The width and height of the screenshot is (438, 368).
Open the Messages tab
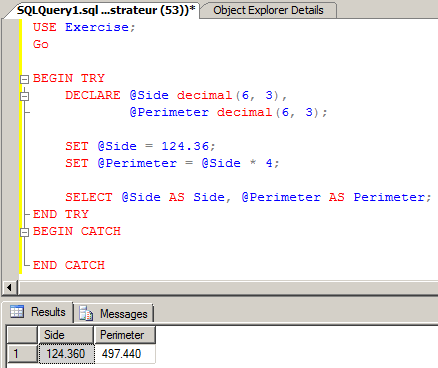114,313
